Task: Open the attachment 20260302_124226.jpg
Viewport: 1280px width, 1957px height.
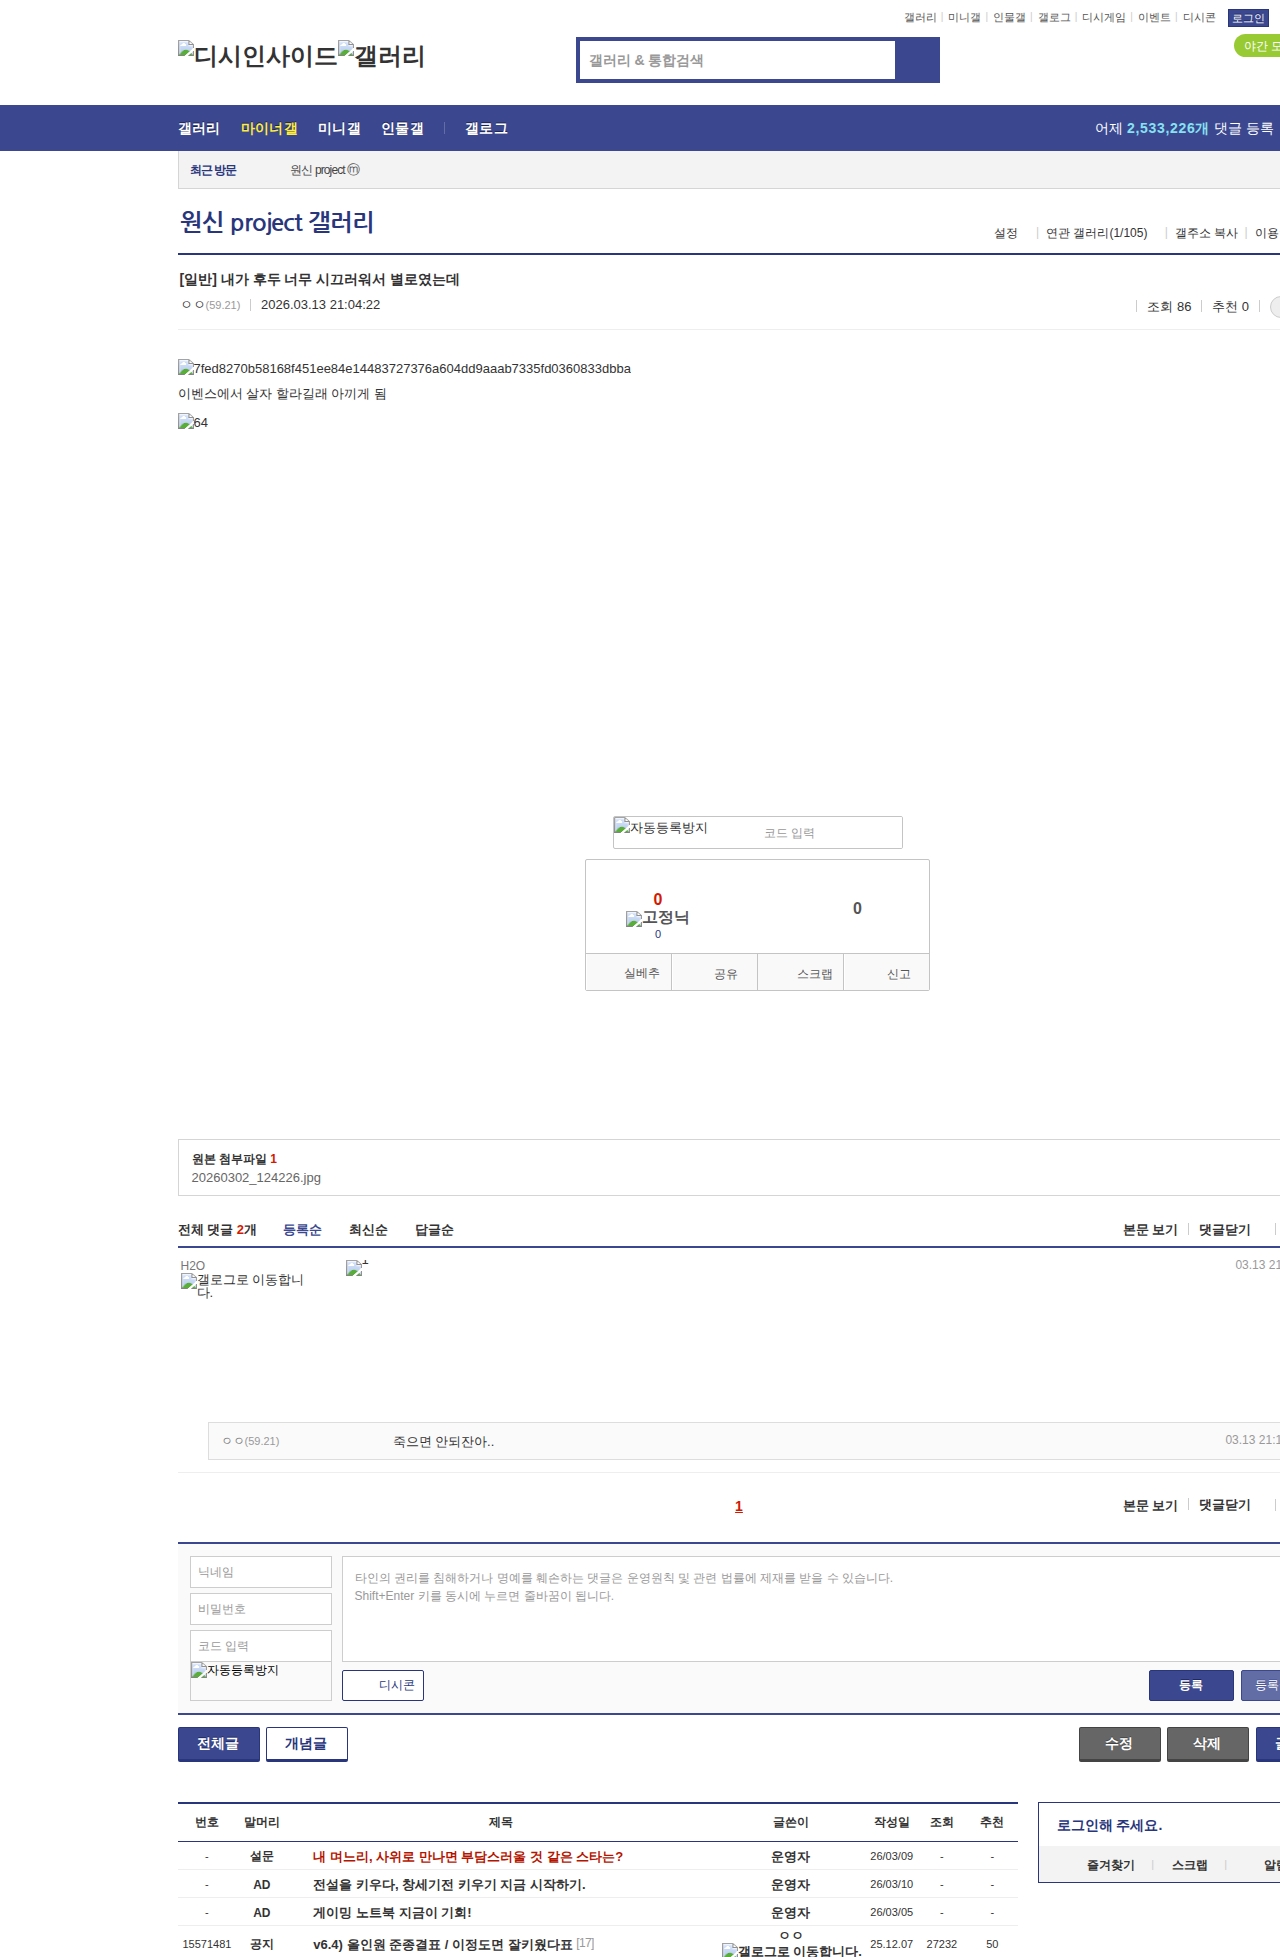Action: (x=256, y=1177)
